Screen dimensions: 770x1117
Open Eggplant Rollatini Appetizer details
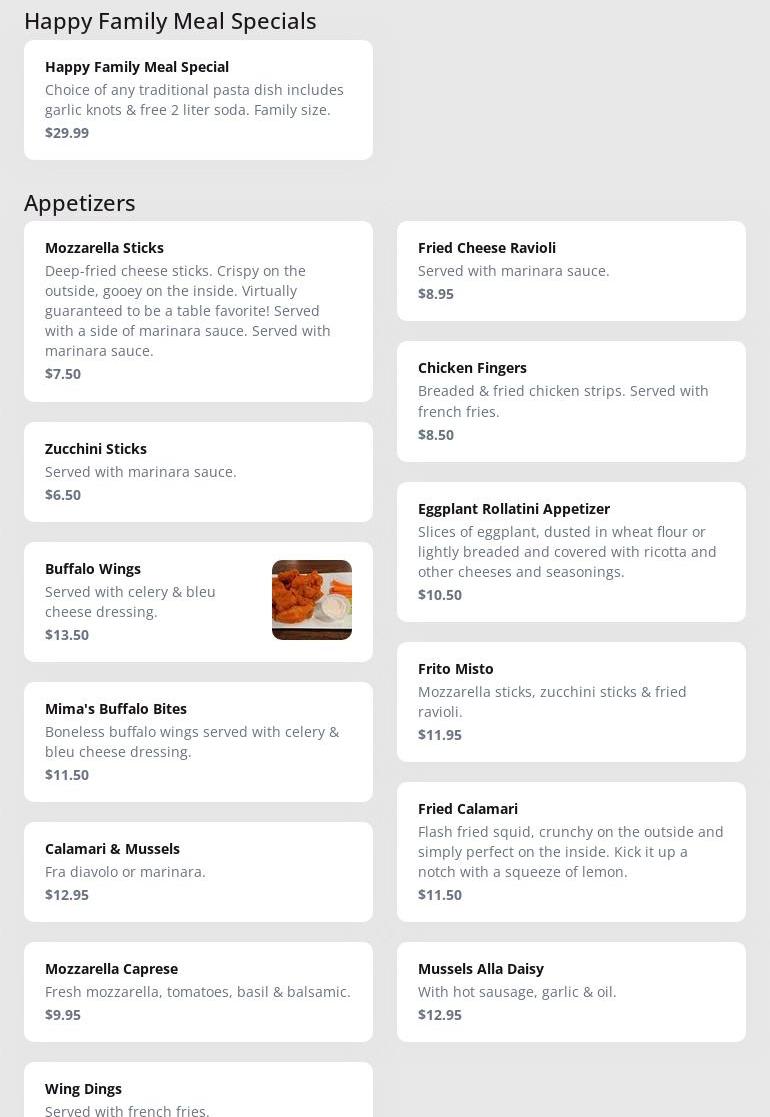point(571,551)
